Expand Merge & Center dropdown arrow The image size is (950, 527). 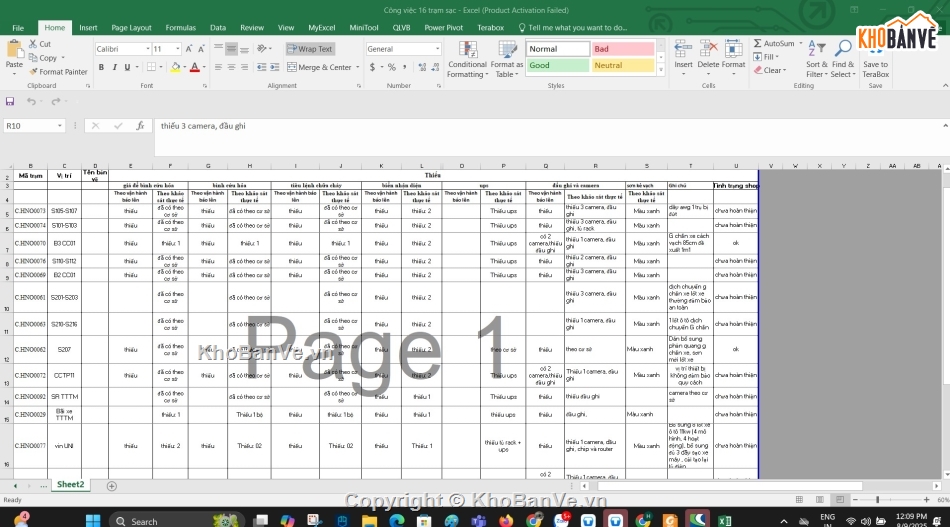click(357, 67)
